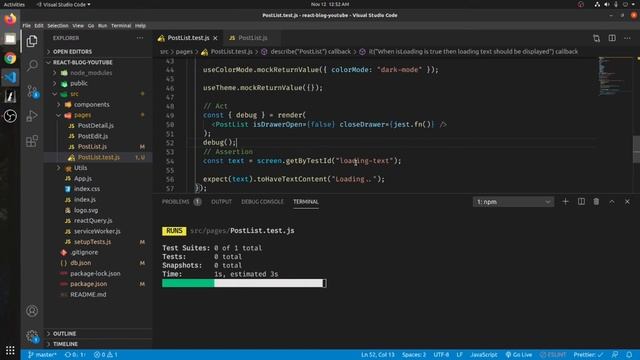Switch to the OUTPUT panel tab
The width and height of the screenshot is (640, 360).
[221, 202]
